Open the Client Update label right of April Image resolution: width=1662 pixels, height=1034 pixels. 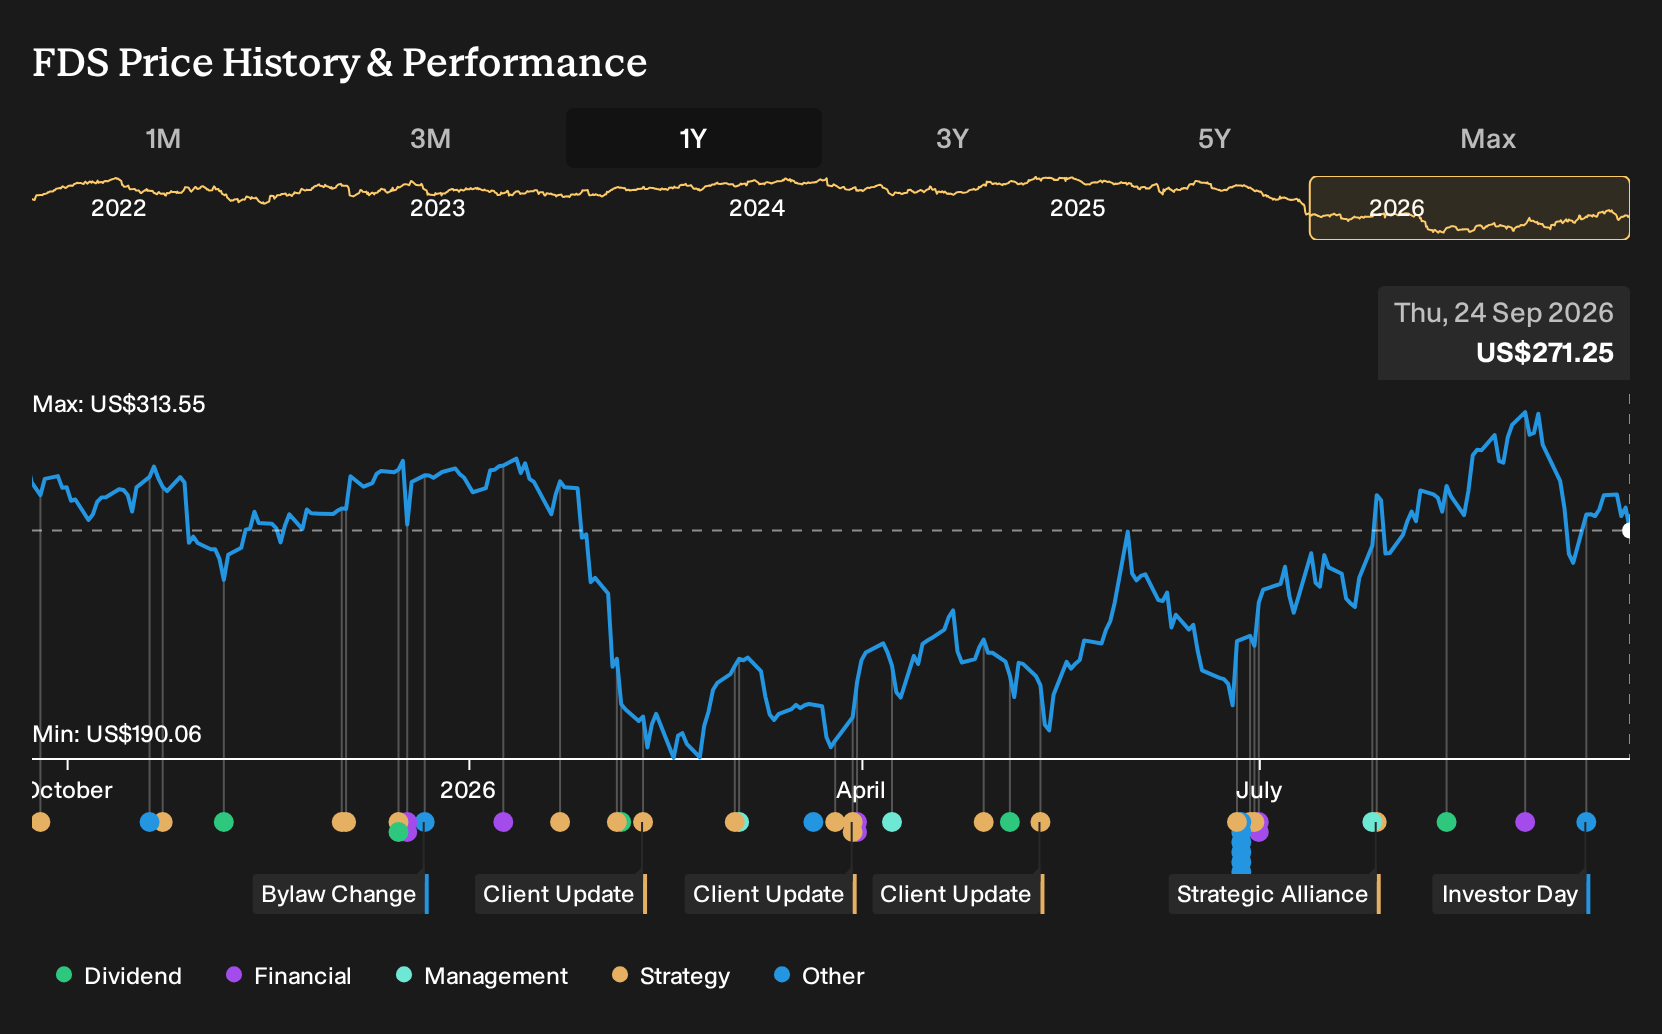coord(958,894)
